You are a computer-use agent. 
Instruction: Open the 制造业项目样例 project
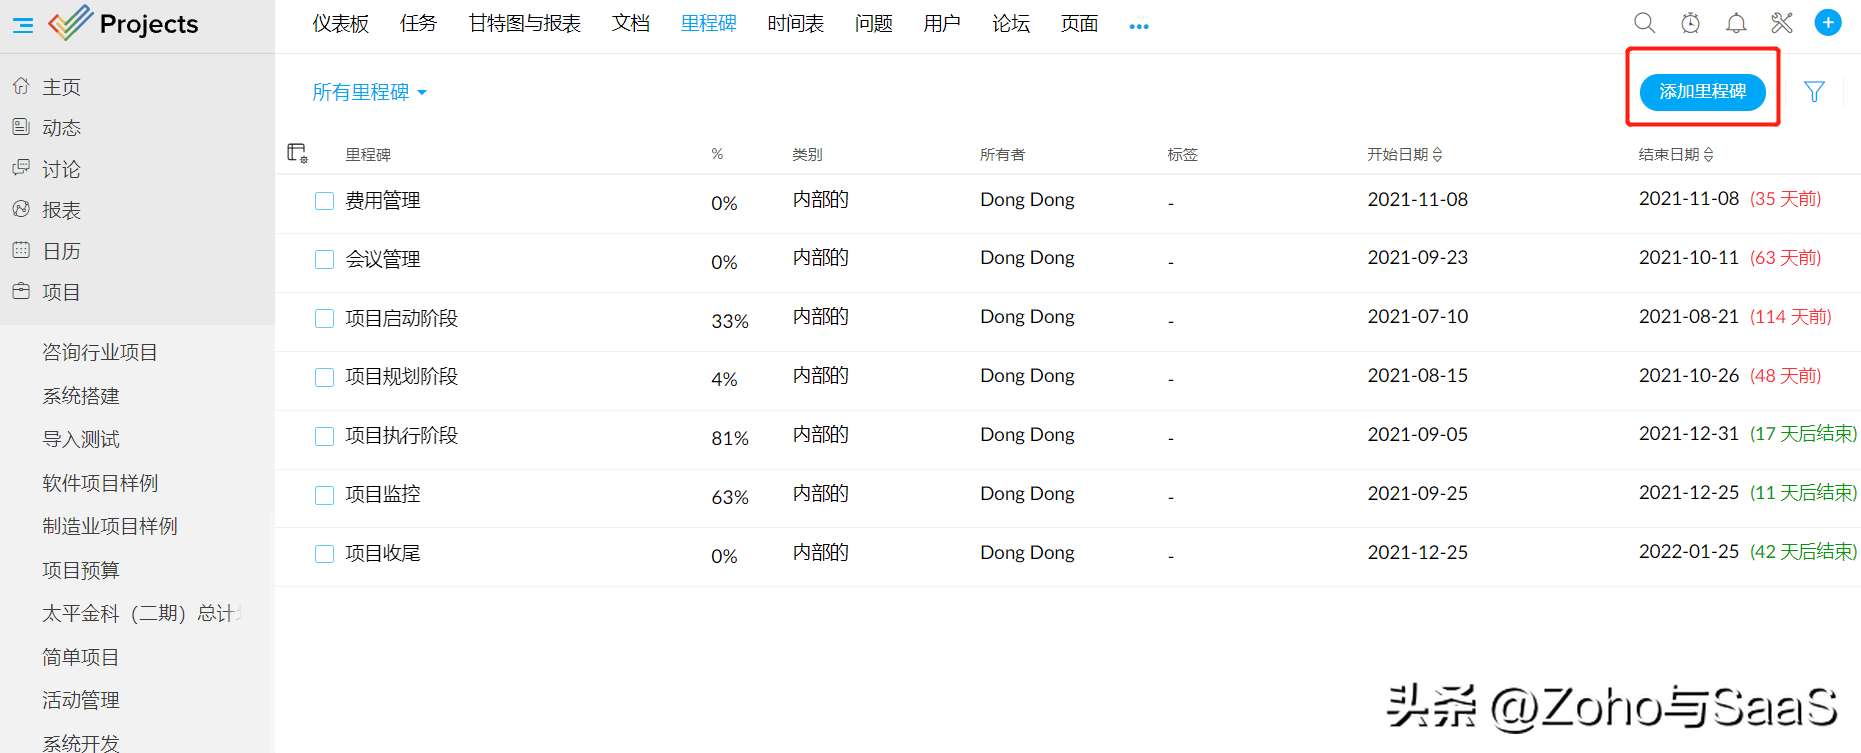110,526
